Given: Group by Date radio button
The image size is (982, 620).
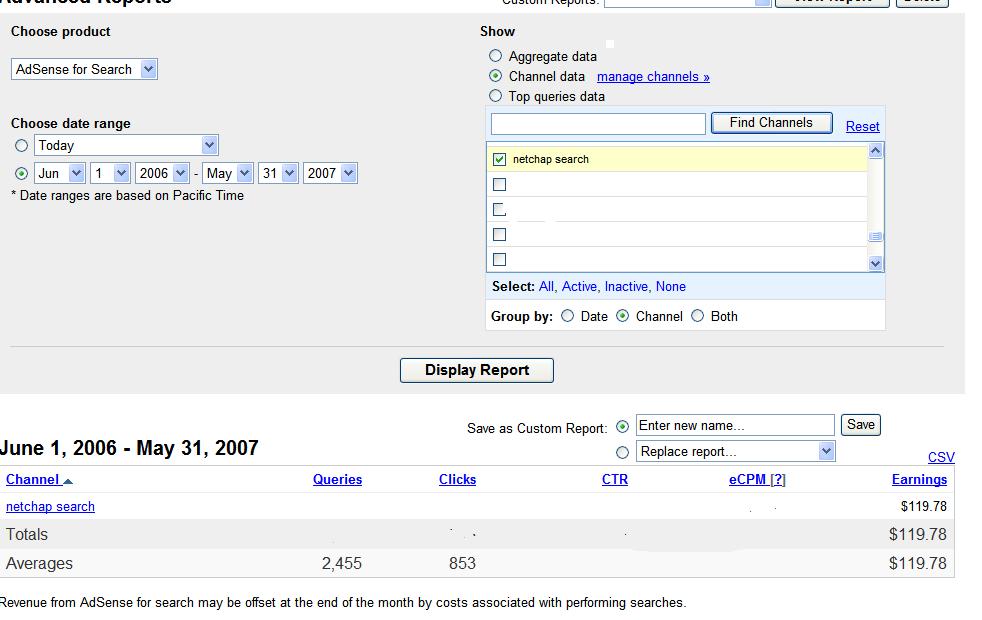Looking at the screenshot, I should tap(567, 316).
